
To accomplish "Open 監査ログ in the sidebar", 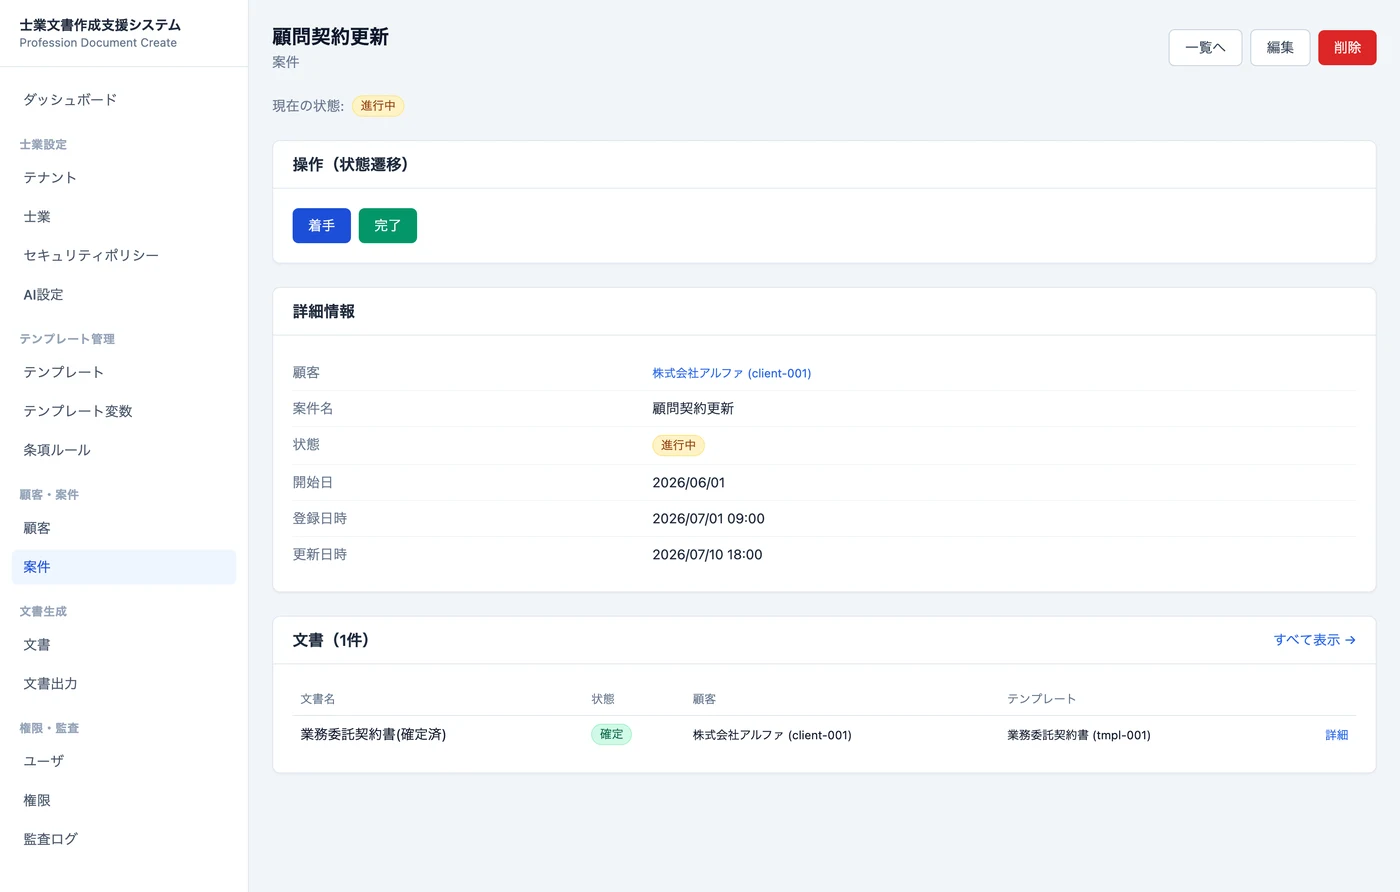I will (124, 839).
